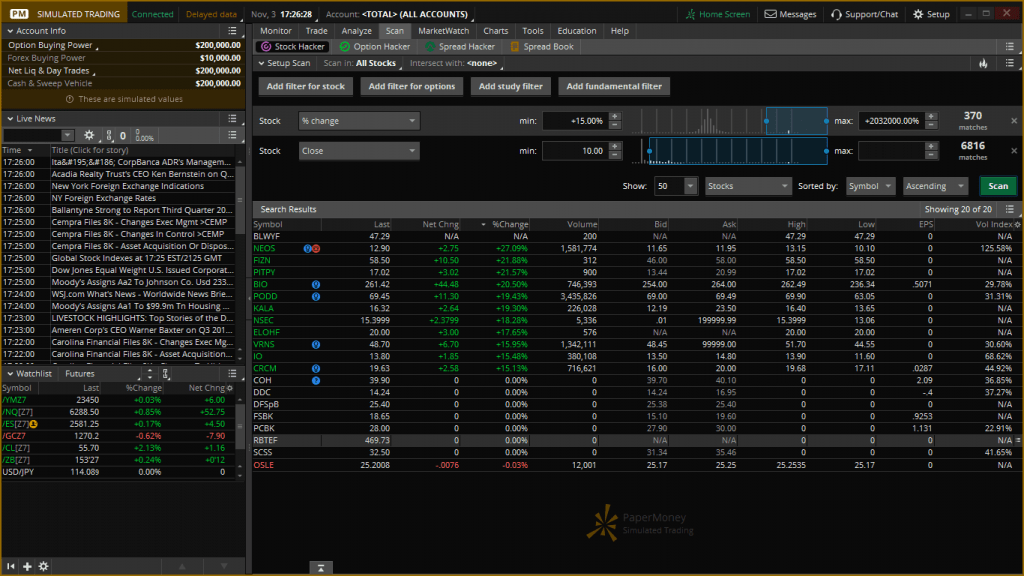This screenshot has width=1024, height=576.
Task: Collapse the Account Info section
Action: 10,31
